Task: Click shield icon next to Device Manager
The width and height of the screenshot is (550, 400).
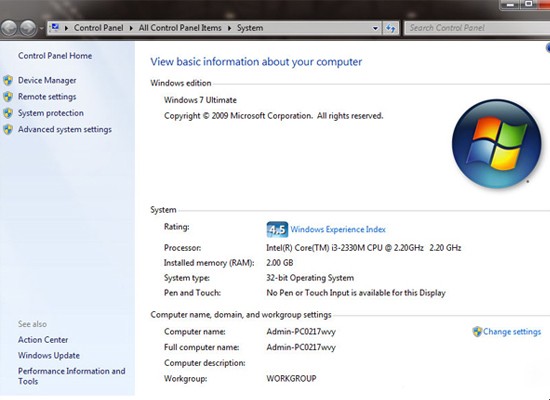Action: pyautogui.click(x=8, y=80)
